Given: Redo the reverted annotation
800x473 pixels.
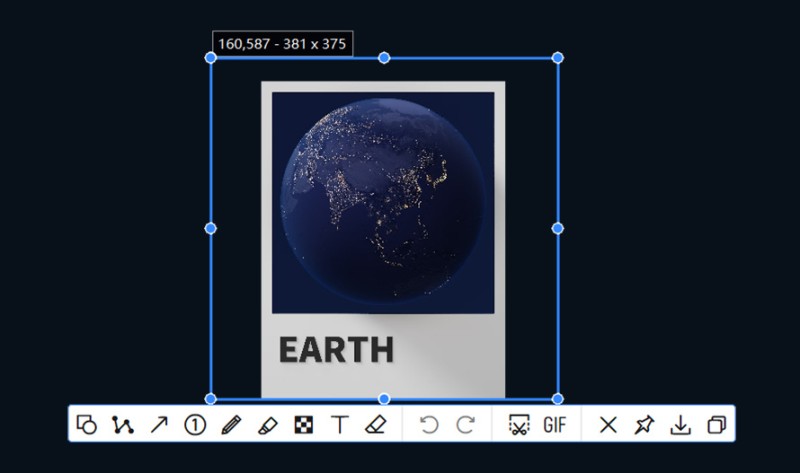Looking at the screenshot, I should [x=465, y=424].
